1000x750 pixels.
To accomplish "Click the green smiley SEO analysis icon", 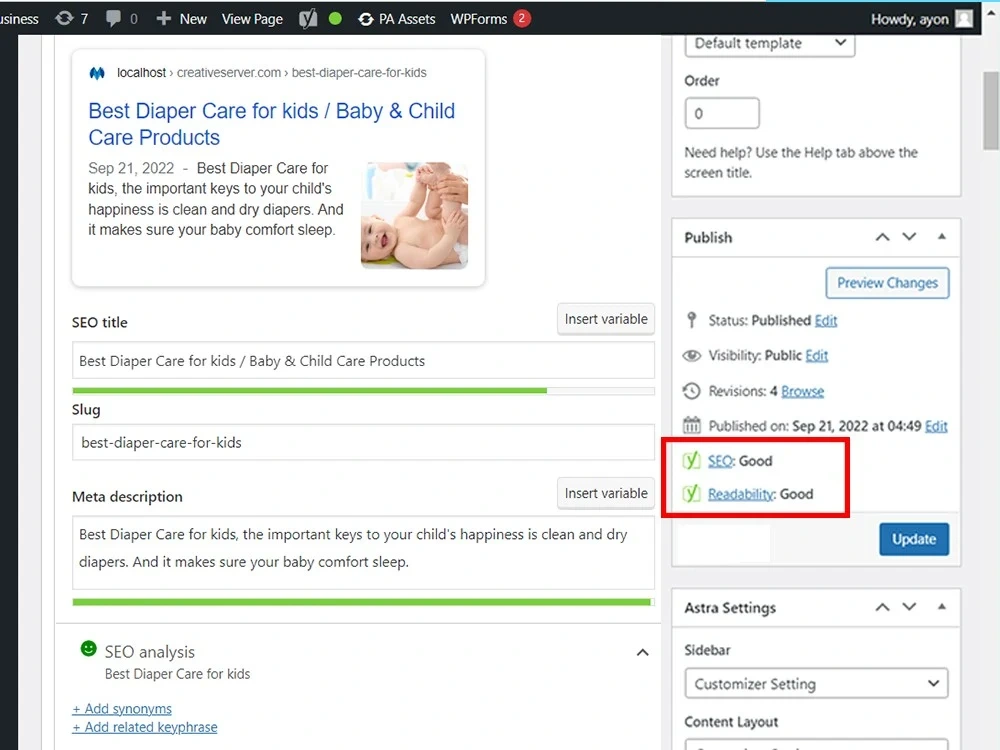I will pyautogui.click(x=89, y=649).
